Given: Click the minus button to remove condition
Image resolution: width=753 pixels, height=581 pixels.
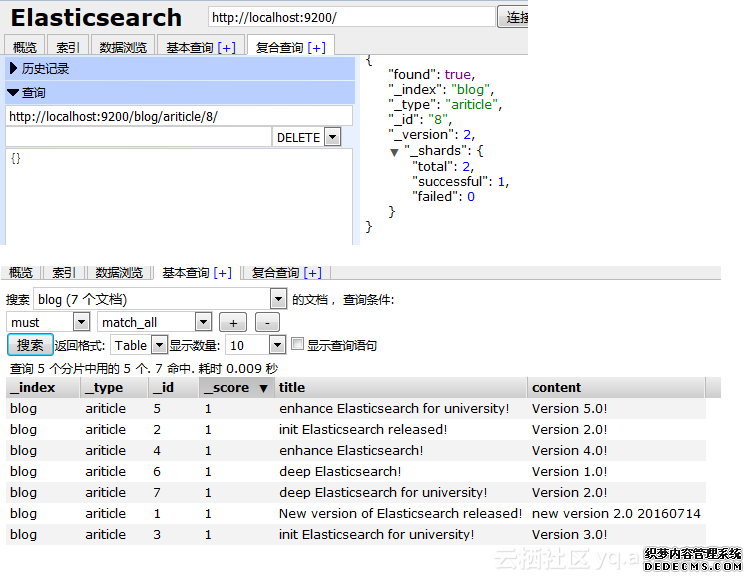Looking at the screenshot, I should (x=267, y=322).
